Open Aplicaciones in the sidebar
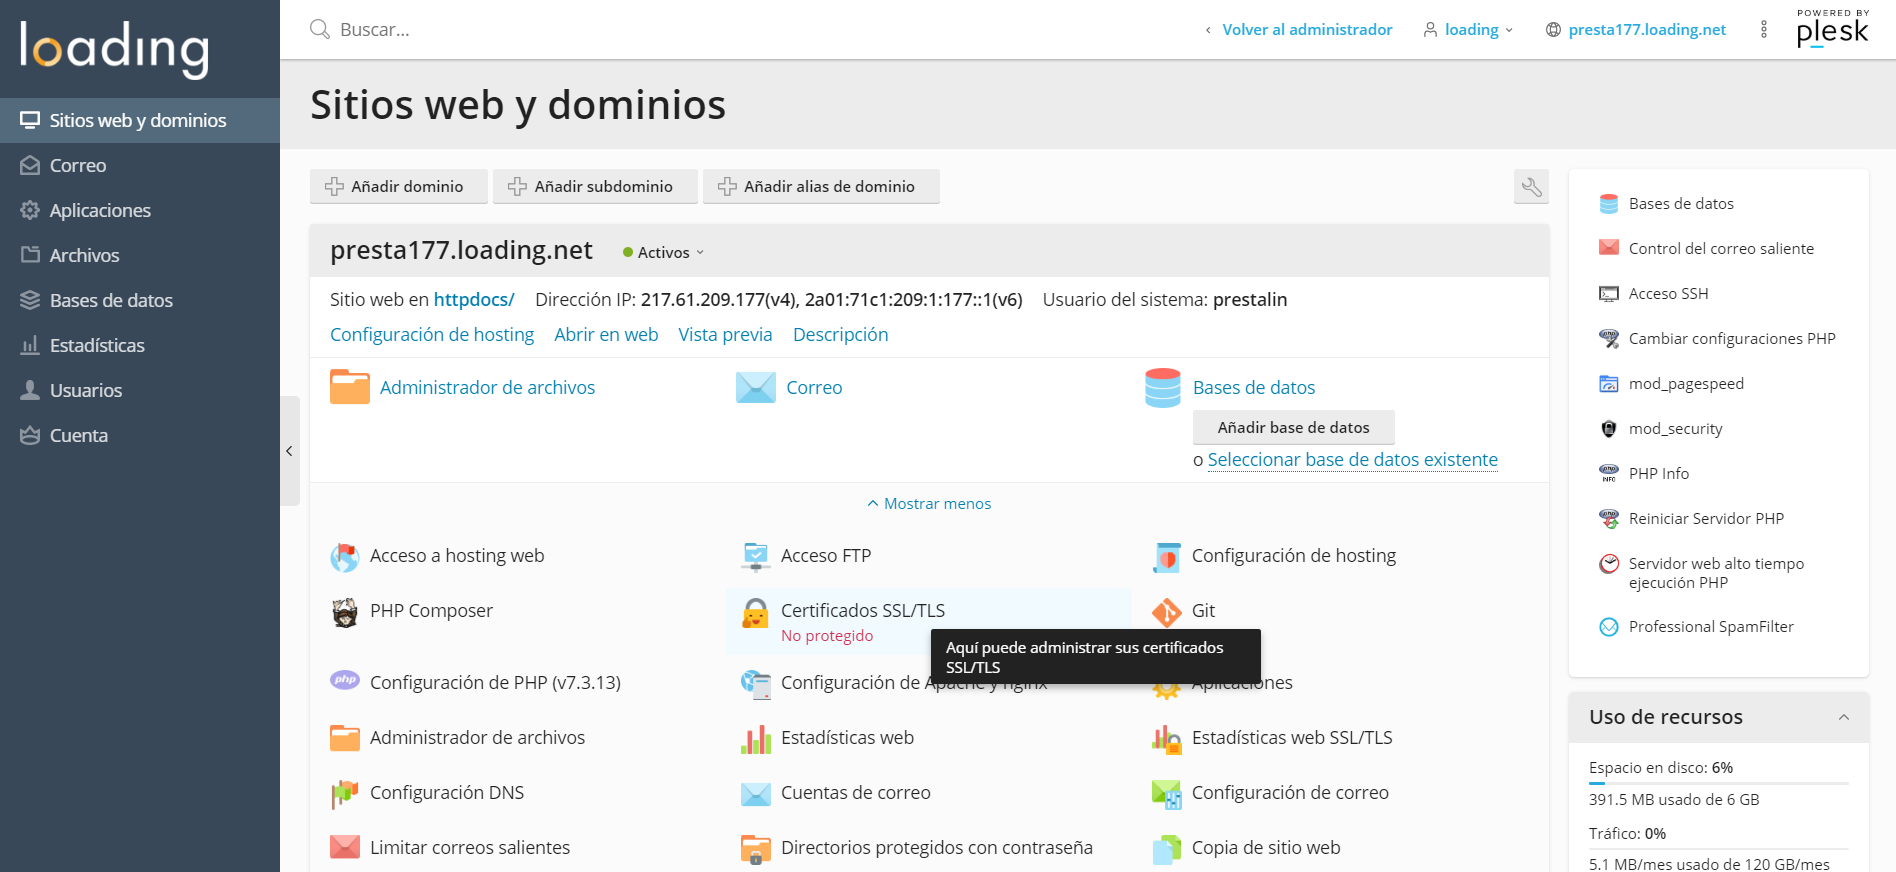Viewport: 1896px width, 872px height. [140, 210]
